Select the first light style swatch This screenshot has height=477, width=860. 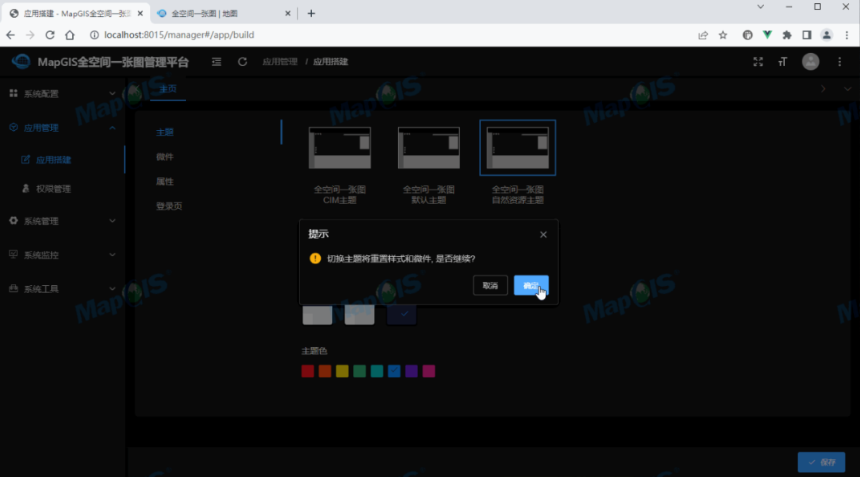point(317,315)
